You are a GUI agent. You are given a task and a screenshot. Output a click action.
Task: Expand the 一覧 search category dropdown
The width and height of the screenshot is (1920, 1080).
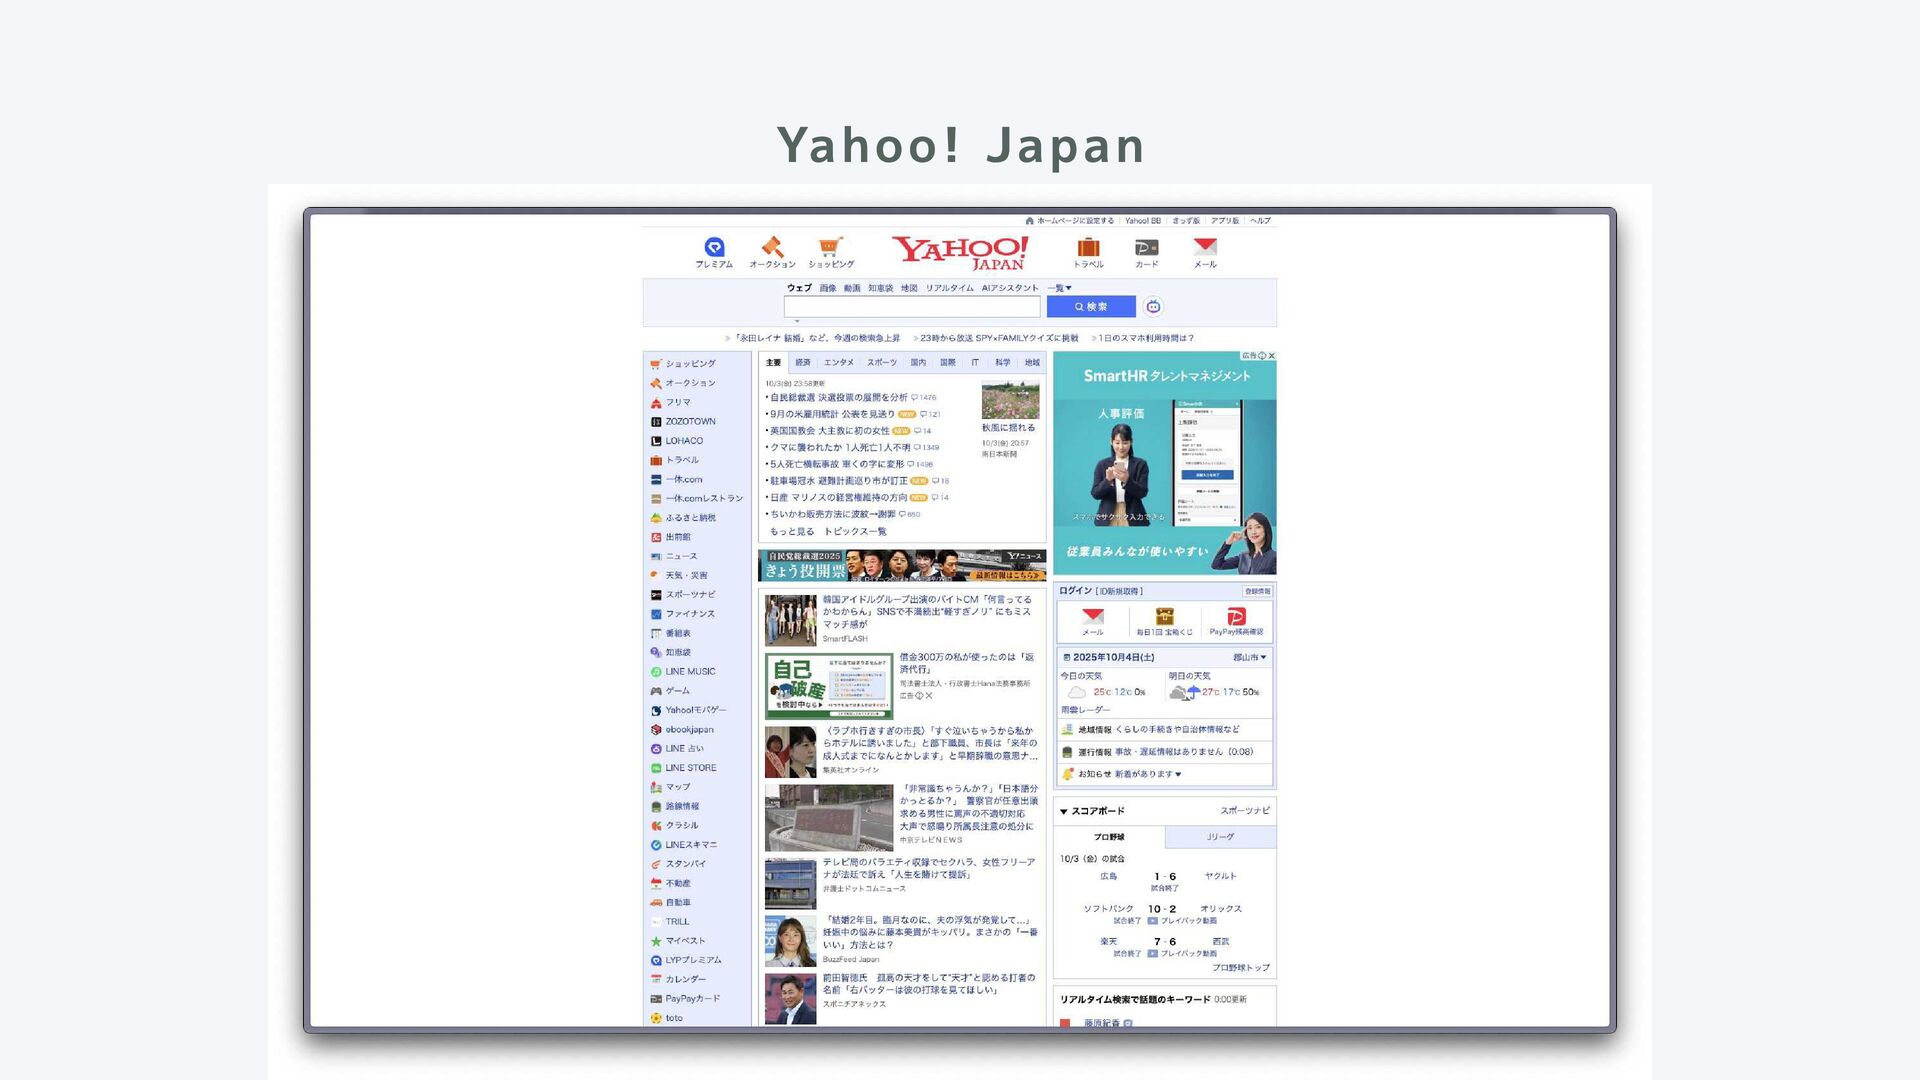point(1060,288)
